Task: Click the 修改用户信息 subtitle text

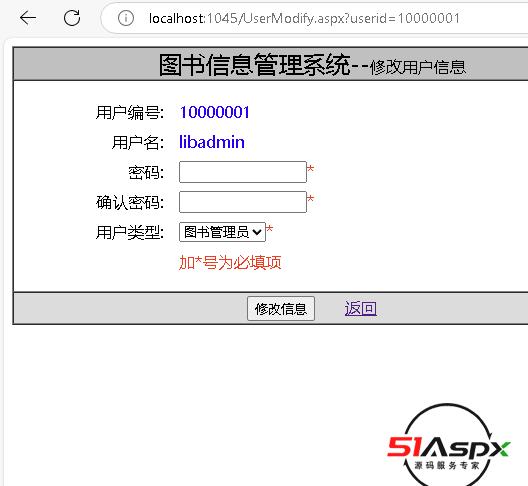Action: (418, 67)
